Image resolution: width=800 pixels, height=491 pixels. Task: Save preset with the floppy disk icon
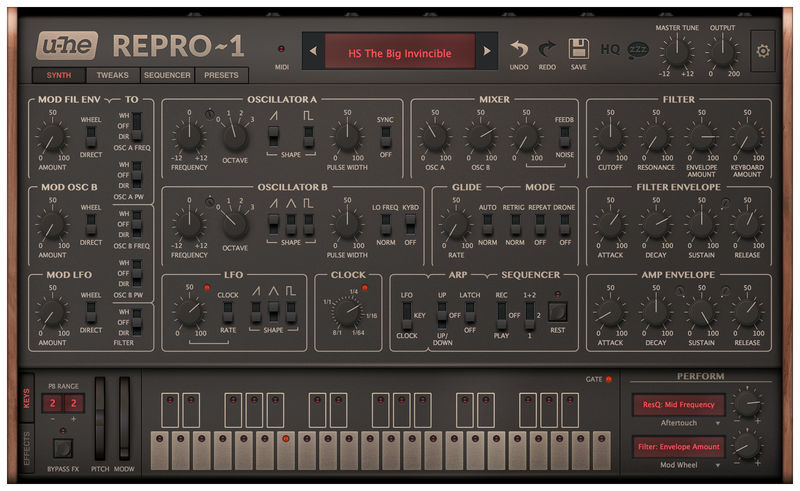[x=579, y=49]
